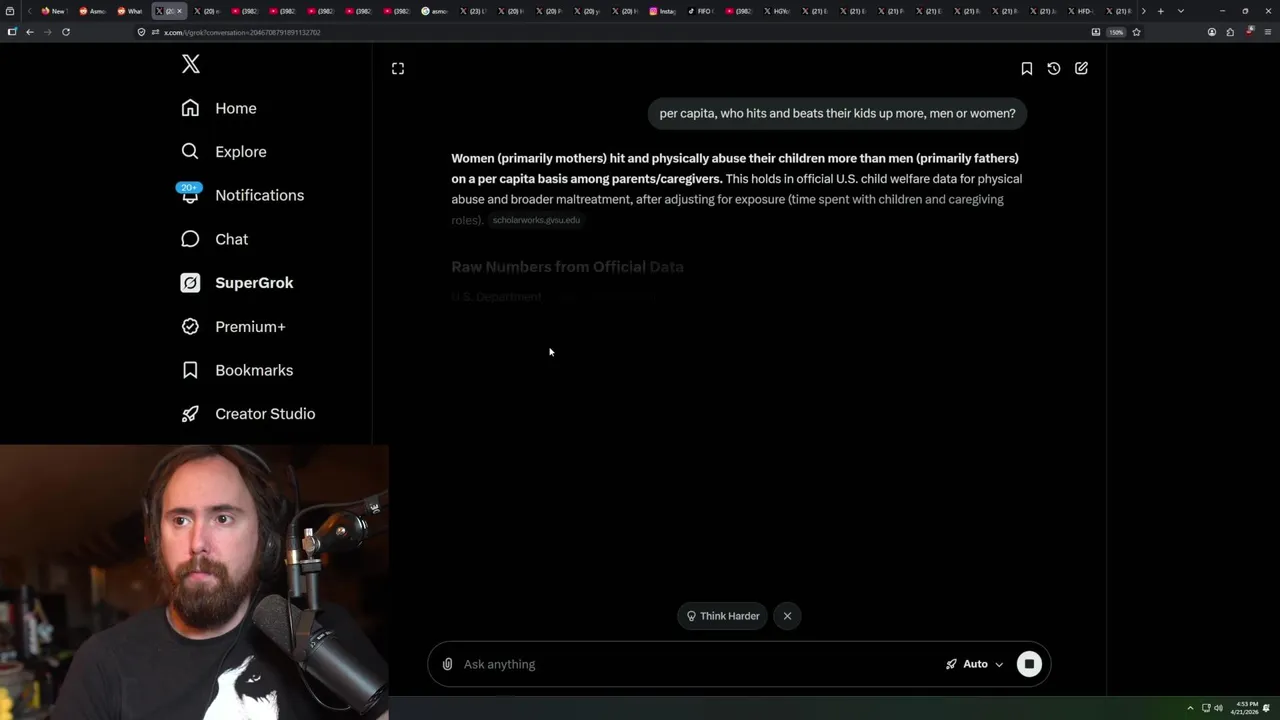Open the sidebar toggle icon left of the back arrow
The image size is (1280, 720).
click(12, 32)
